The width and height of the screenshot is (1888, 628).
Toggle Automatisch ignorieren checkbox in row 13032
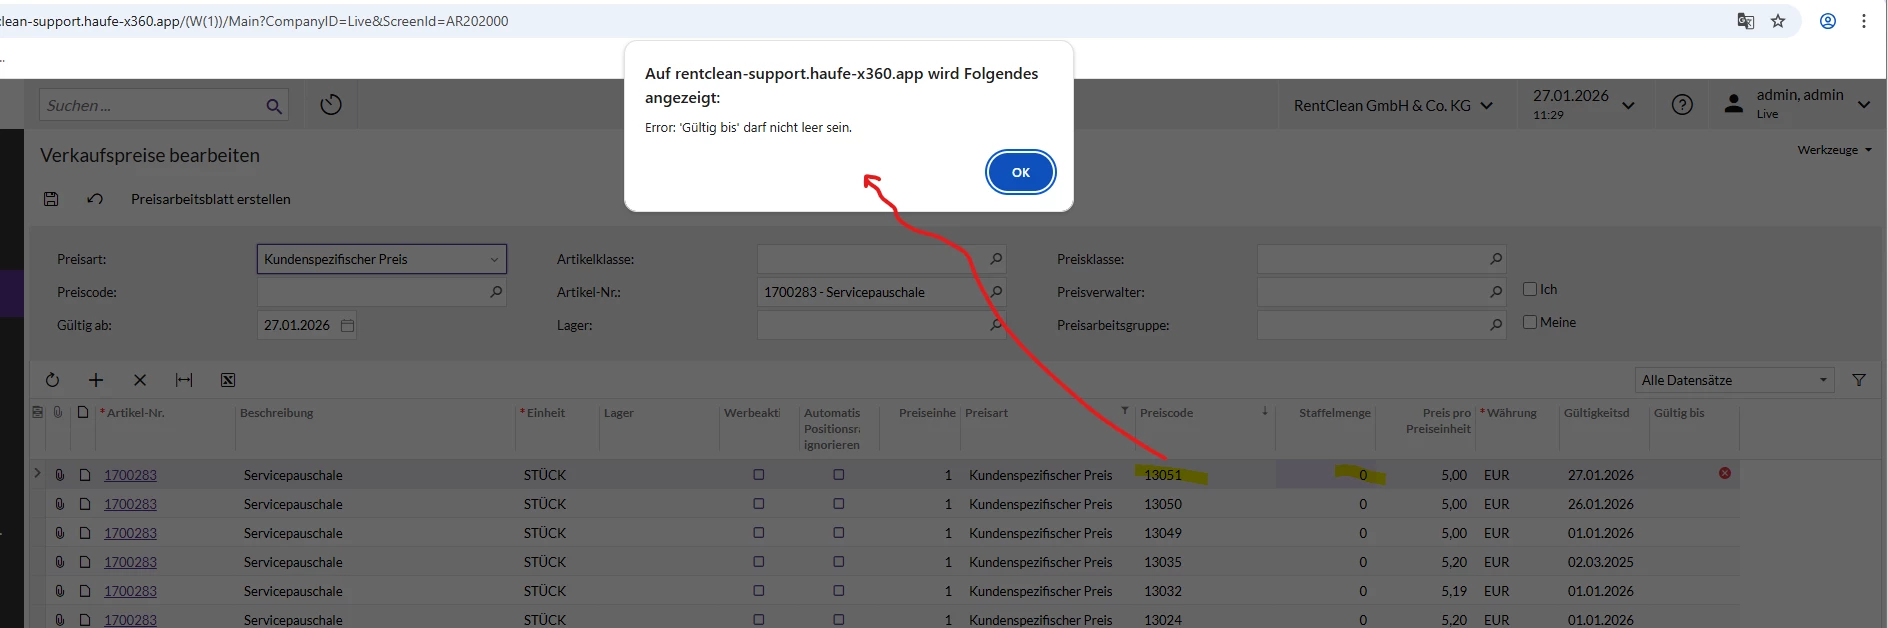(x=839, y=591)
